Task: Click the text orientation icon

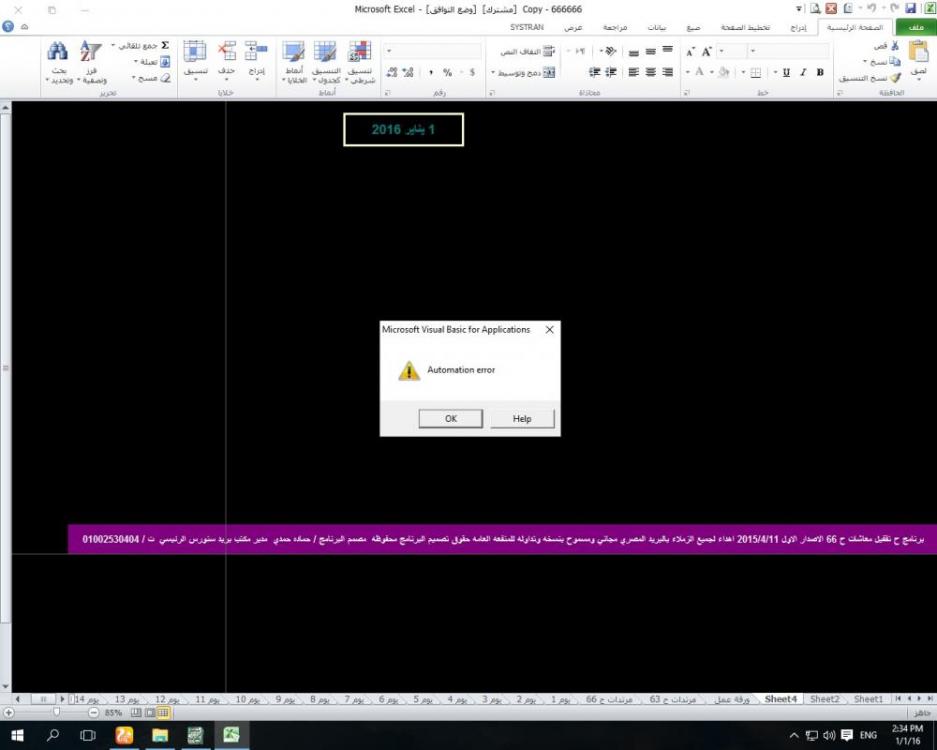Action: point(609,51)
